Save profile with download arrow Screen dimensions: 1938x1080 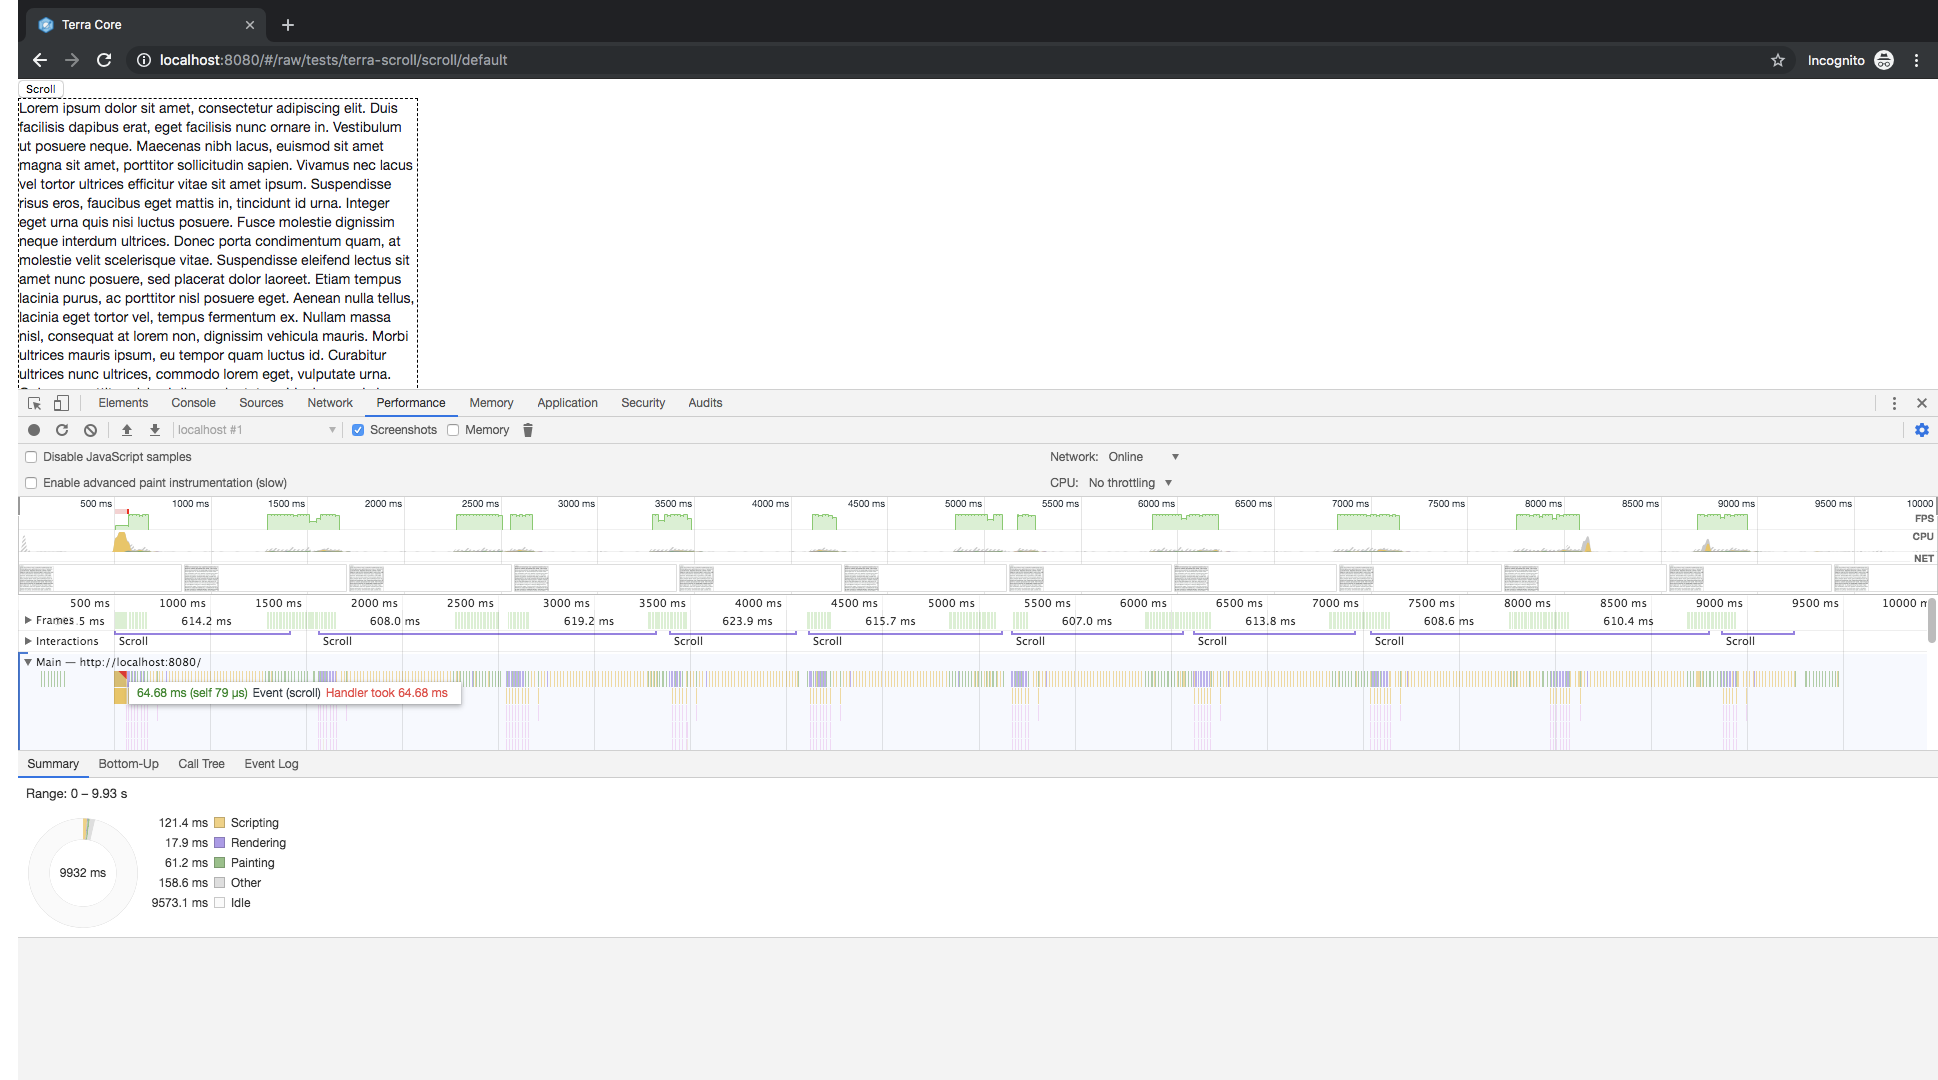pyautogui.click(x=155, y=430)
